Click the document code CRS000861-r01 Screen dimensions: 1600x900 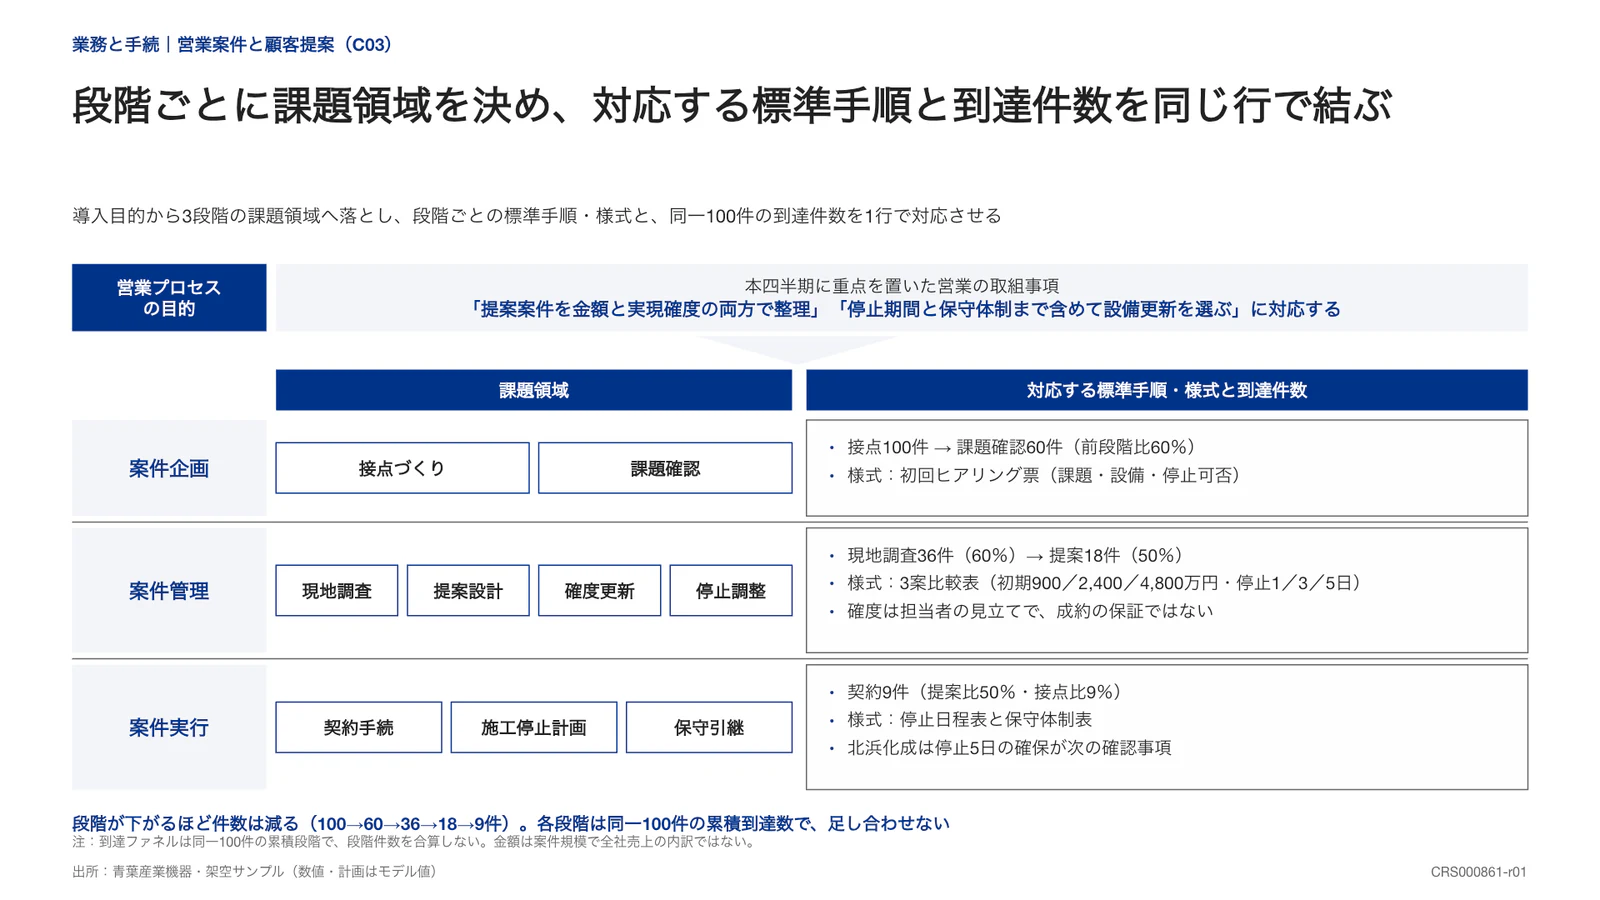[x=1479, y=872]
